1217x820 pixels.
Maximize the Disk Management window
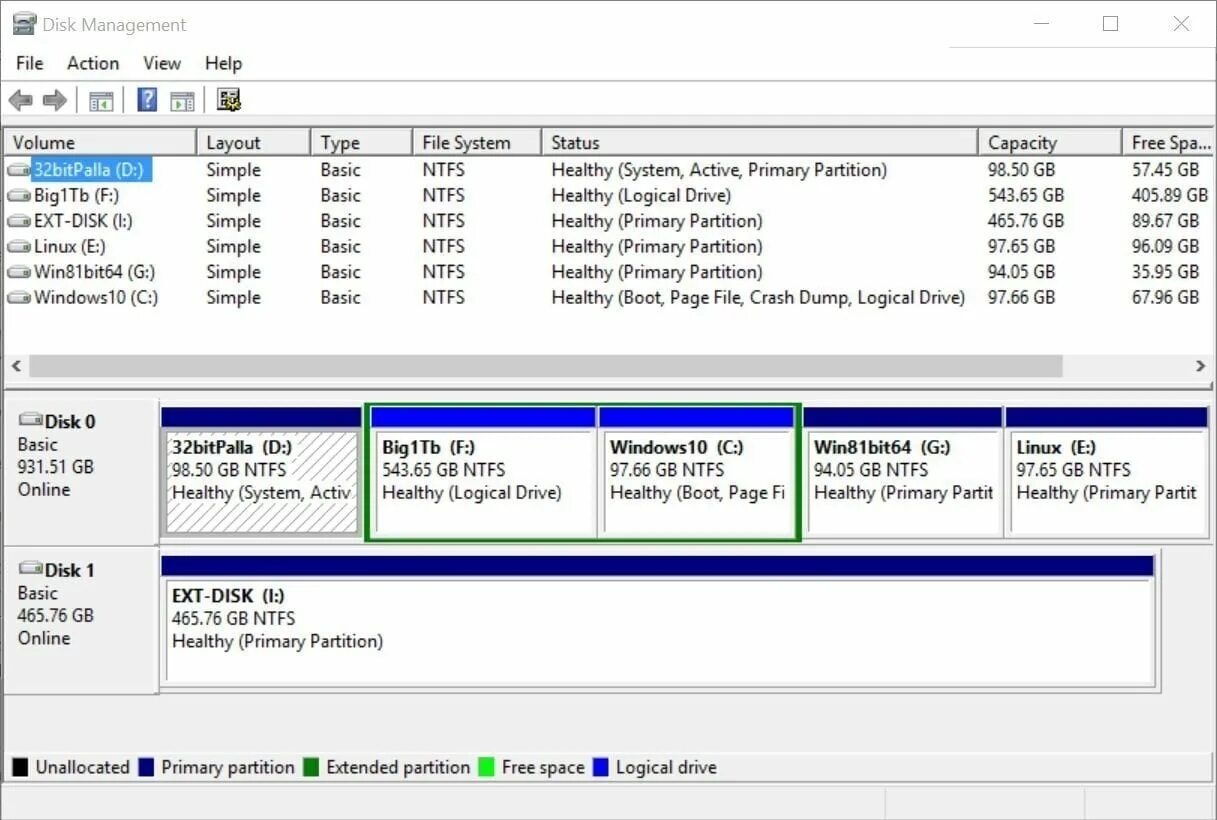pos(1110,24)
